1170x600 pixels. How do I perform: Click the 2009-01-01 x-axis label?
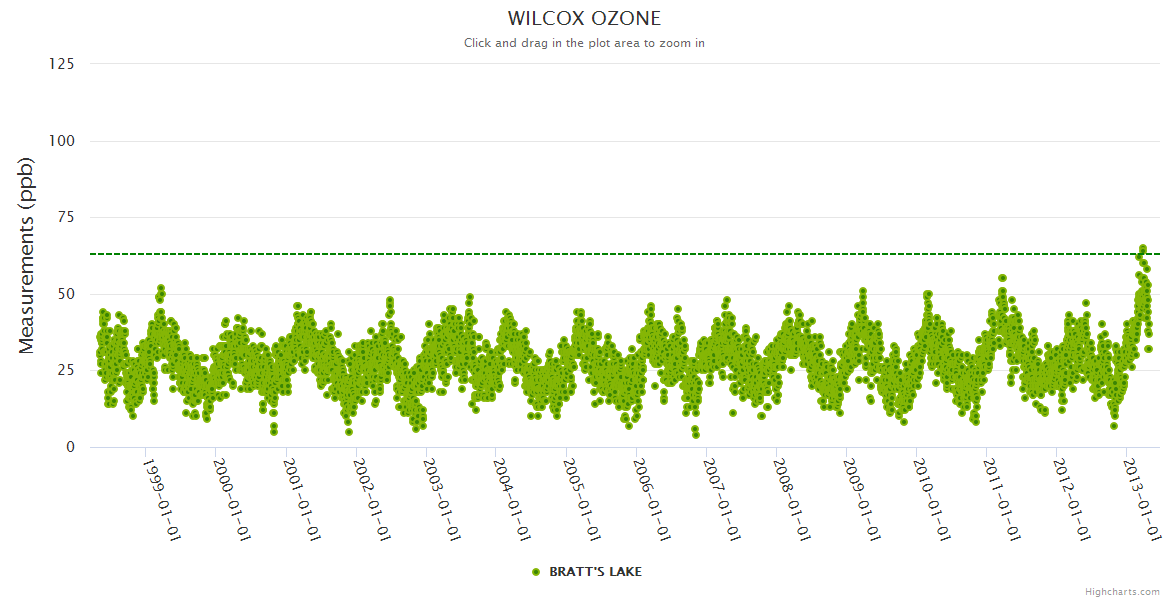(x=861, y=499)
